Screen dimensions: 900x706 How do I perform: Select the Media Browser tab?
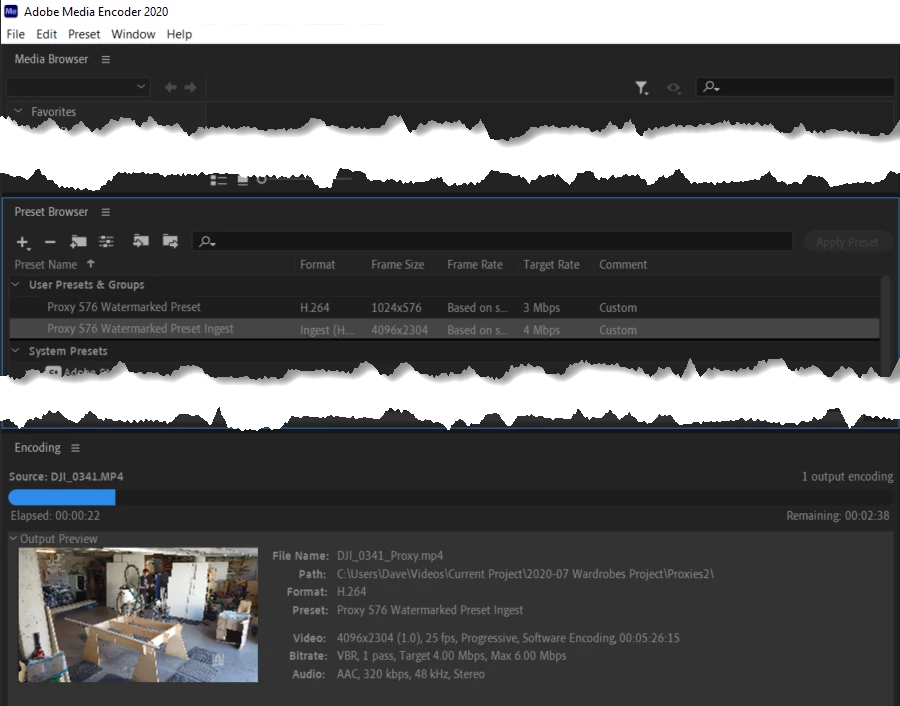[x=51, y=59]
